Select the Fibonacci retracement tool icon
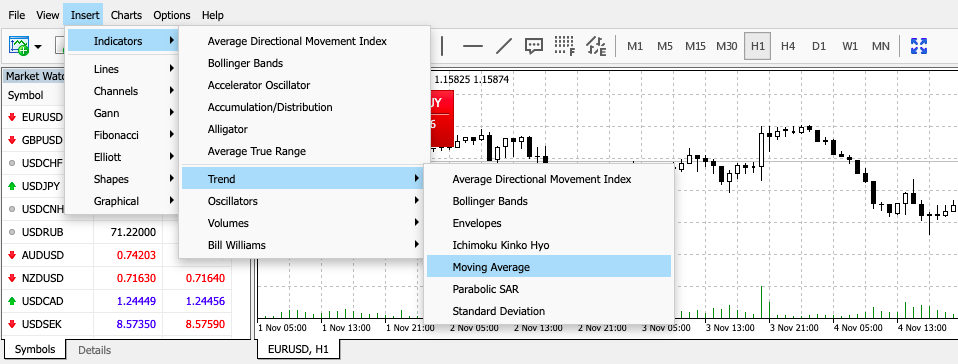The width and height of the screenshot is (958, 364). [565, 46]
